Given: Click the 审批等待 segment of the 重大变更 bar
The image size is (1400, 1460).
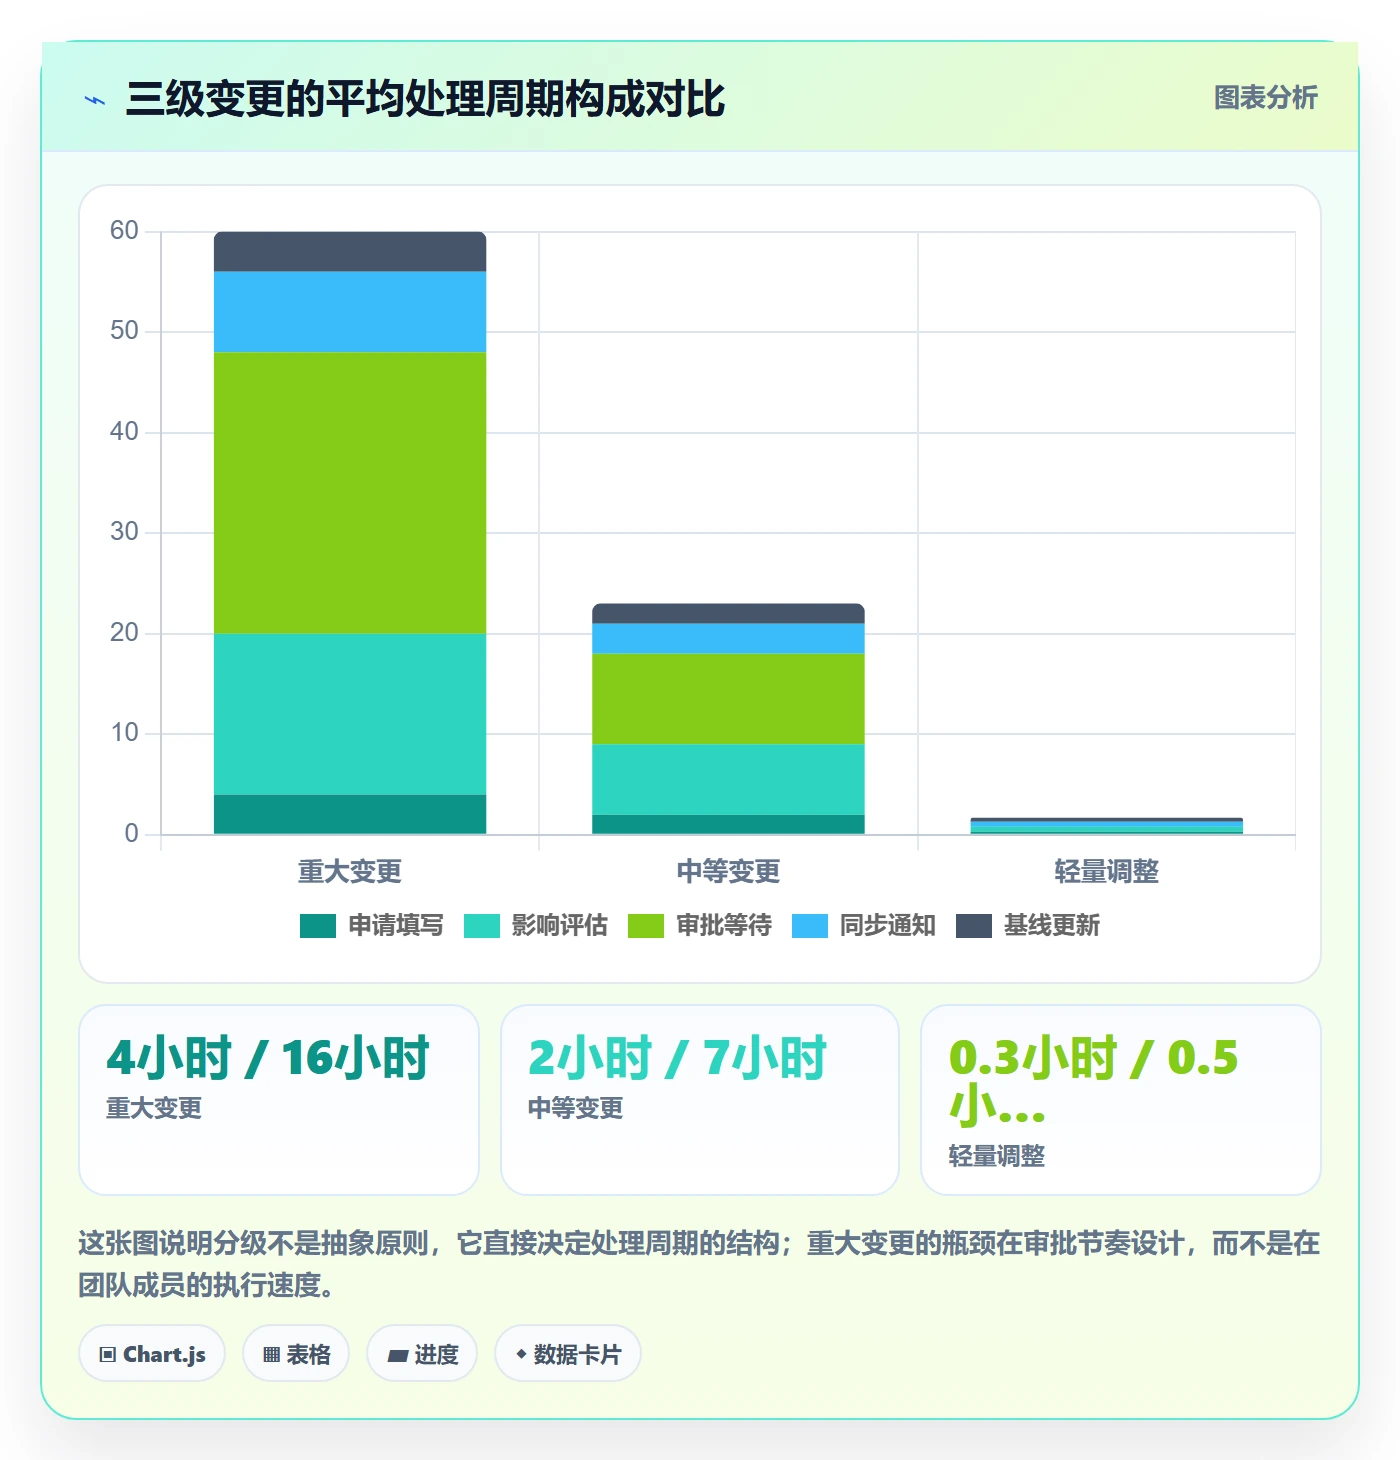Looking at the screenshot, I should 350,493.
